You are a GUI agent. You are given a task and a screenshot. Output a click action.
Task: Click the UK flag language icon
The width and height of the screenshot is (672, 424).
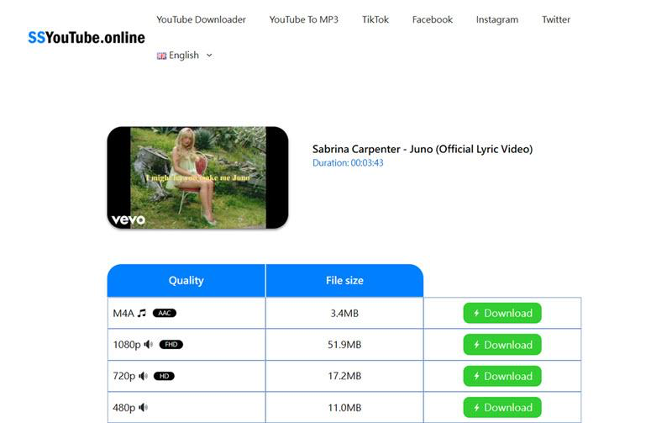(161, 56)
